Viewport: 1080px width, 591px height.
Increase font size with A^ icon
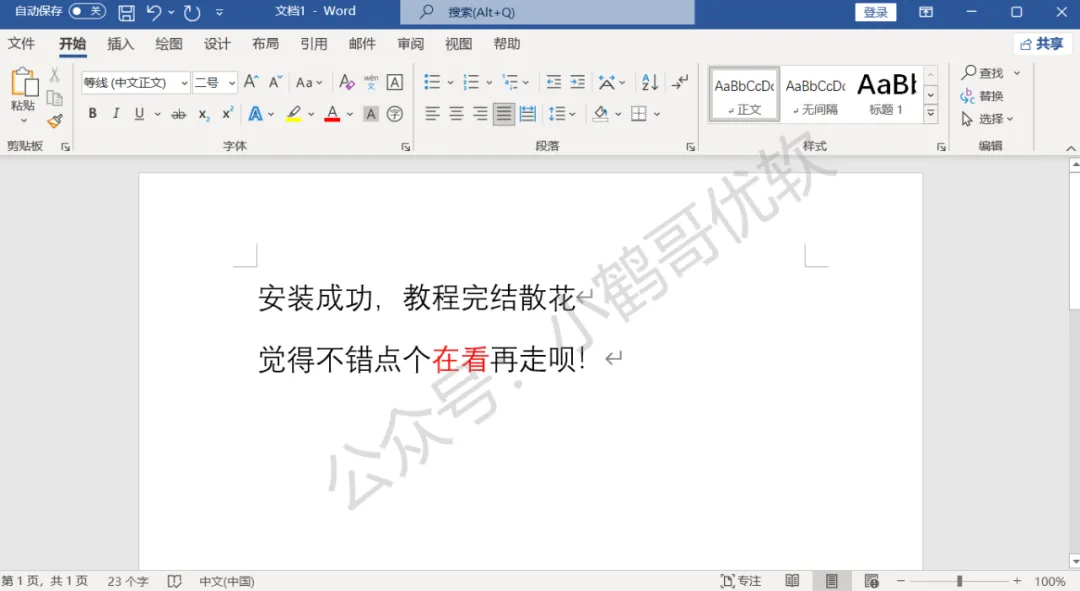click(x=251, y=82)
